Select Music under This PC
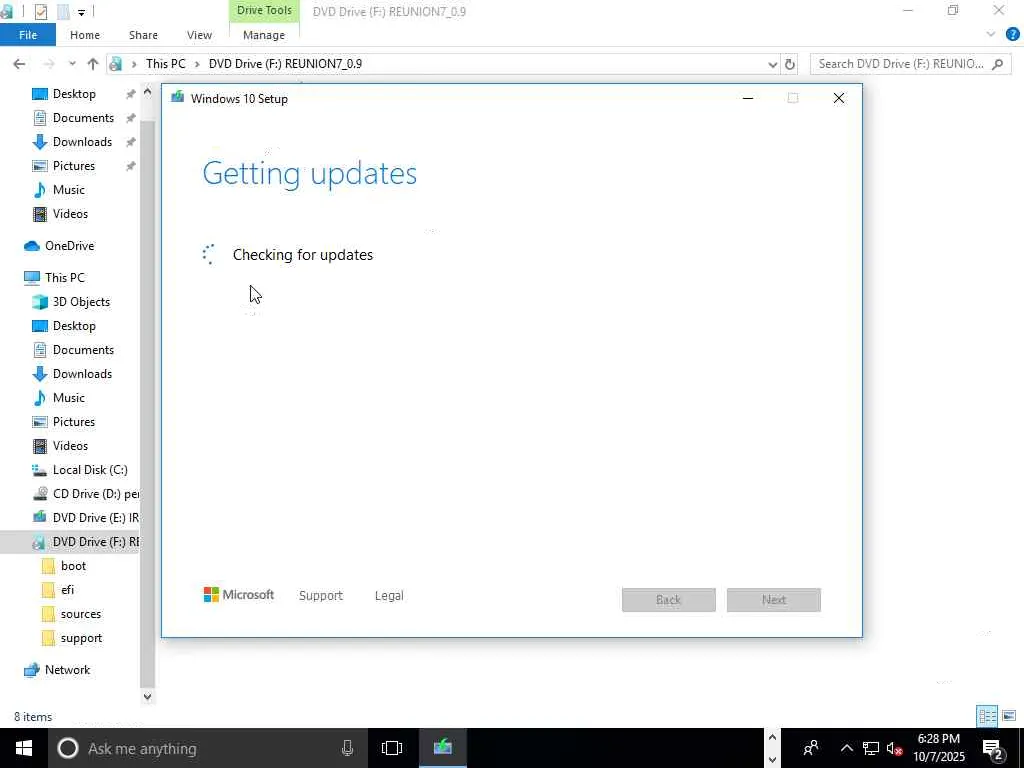This screenshot has width=1024, height=768. [x=69, y=398]
